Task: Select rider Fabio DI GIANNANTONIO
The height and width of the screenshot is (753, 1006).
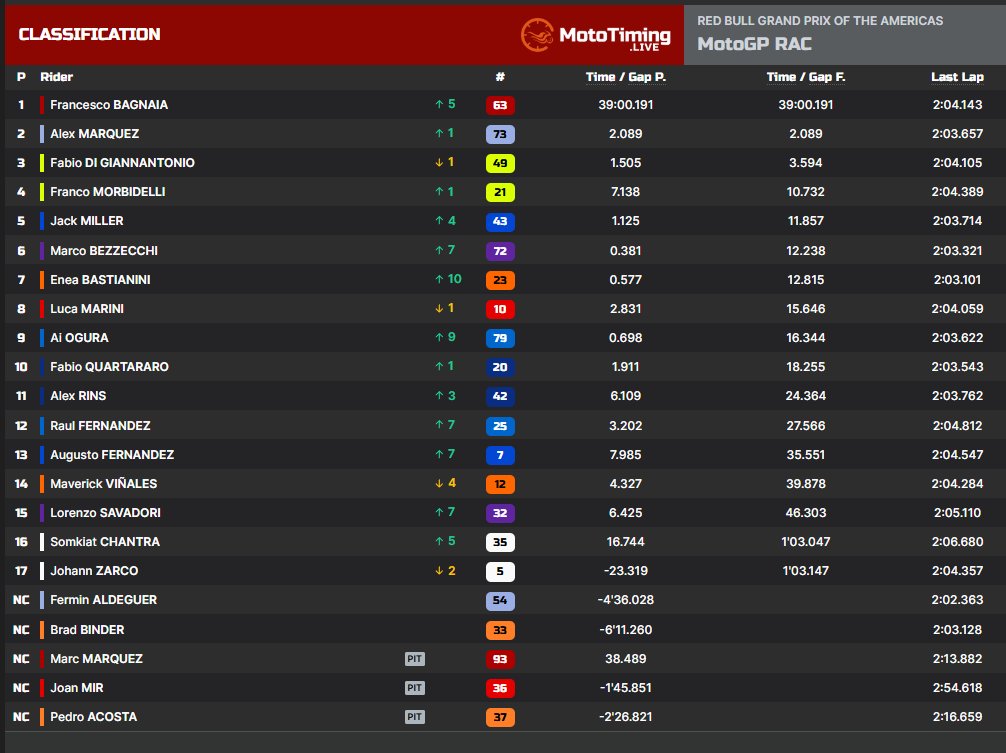Action: click(x=122, y=163)
